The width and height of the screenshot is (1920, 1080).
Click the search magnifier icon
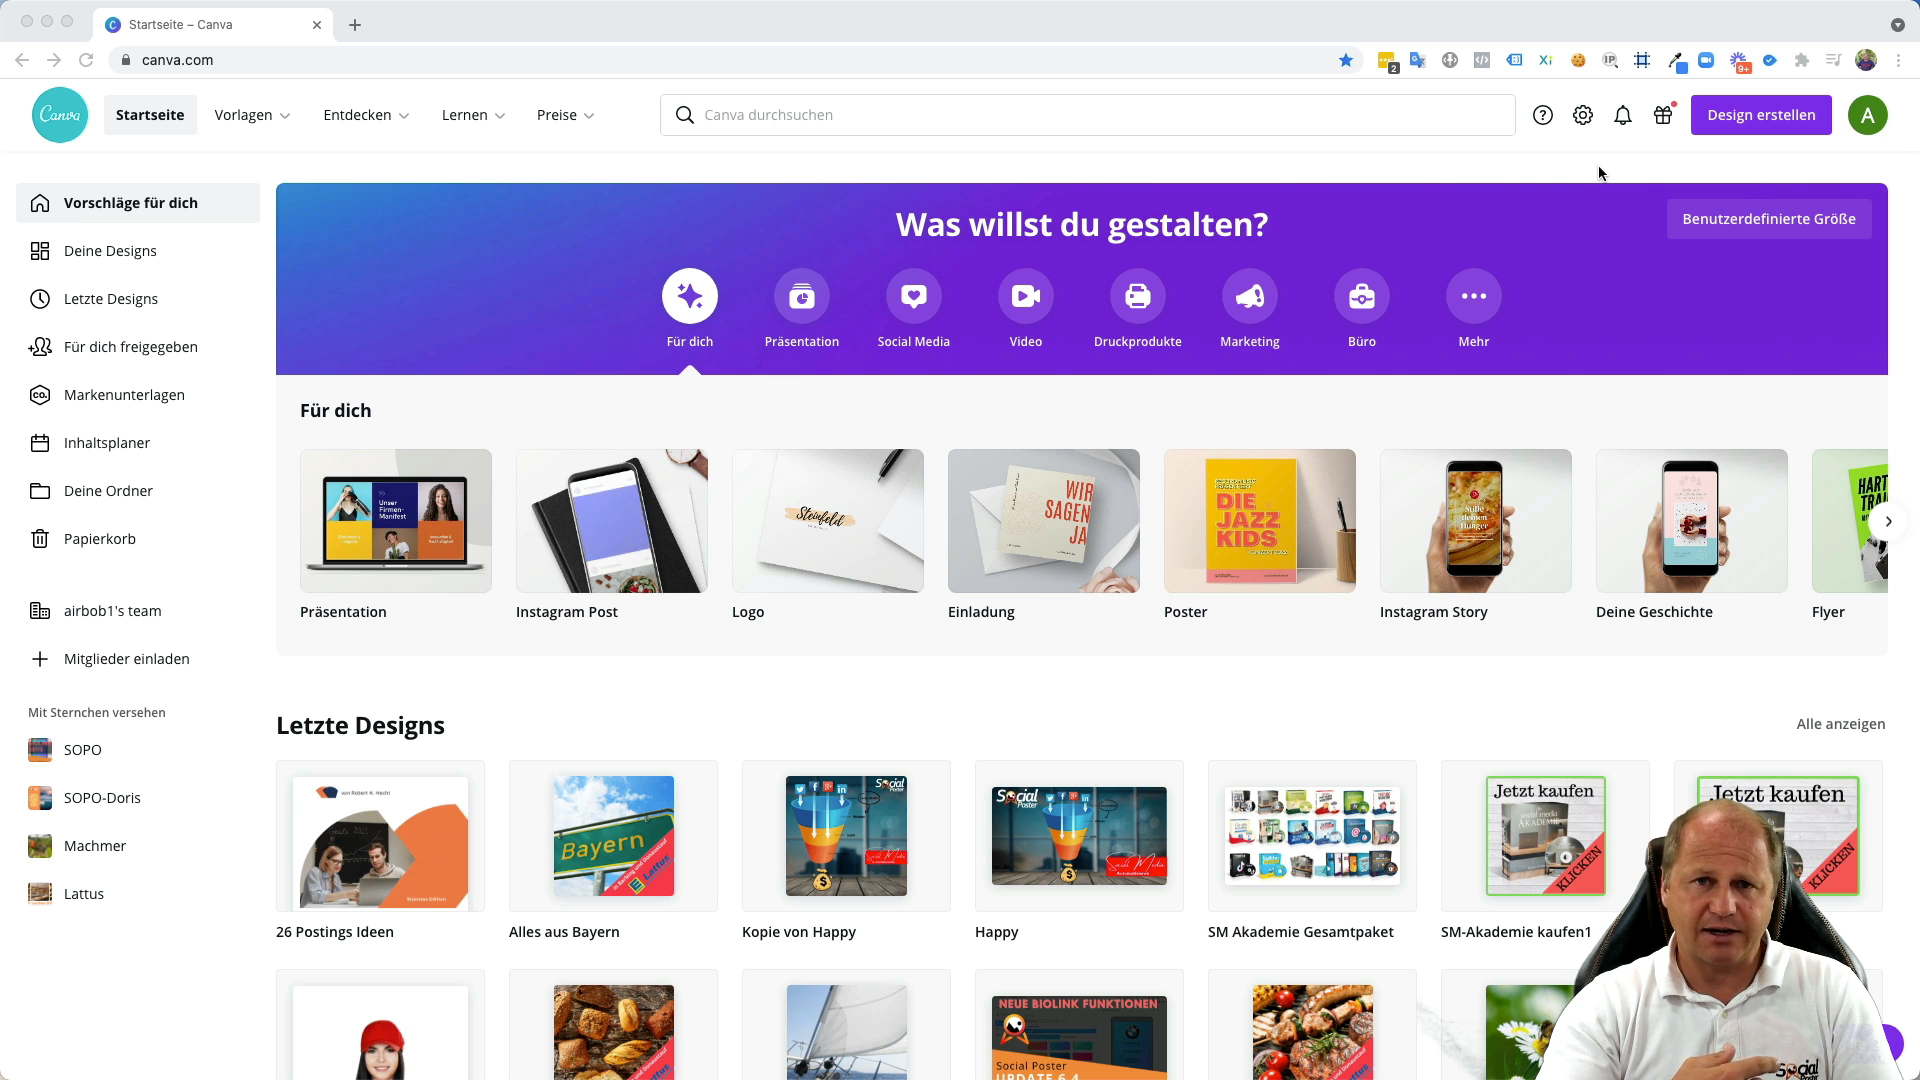685,115
